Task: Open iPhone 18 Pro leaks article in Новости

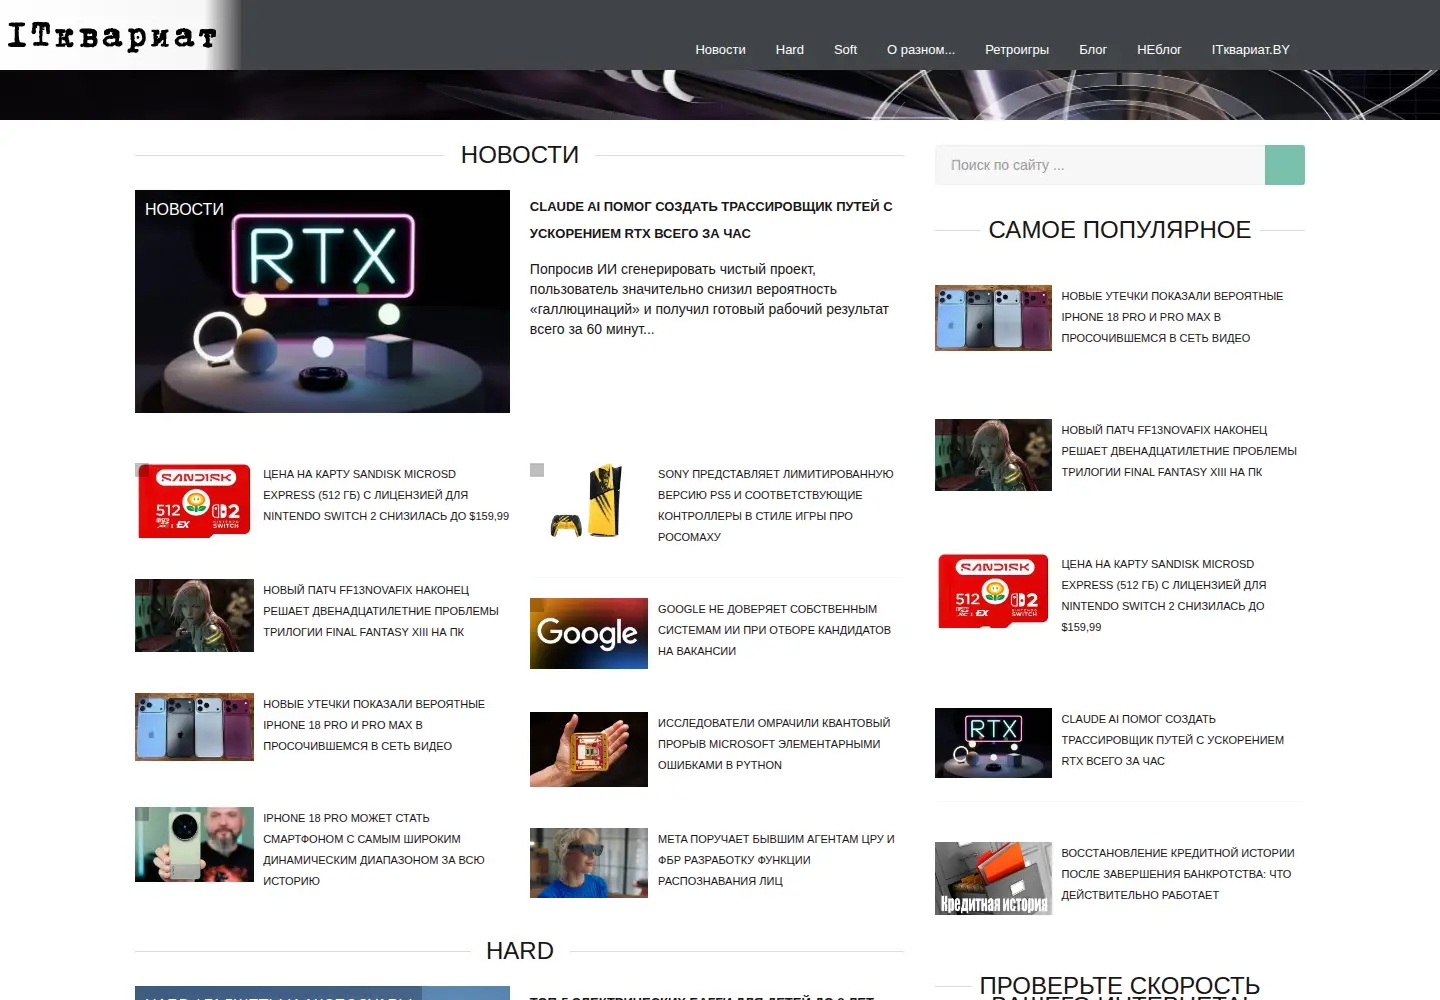Action: [374, 725]
